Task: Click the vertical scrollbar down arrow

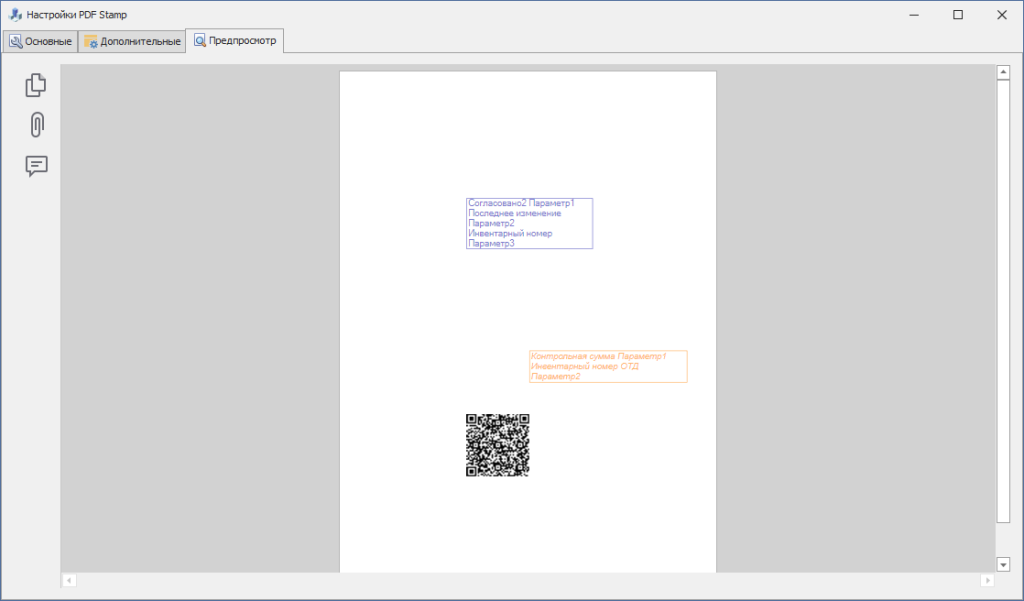Action: 1003,565
